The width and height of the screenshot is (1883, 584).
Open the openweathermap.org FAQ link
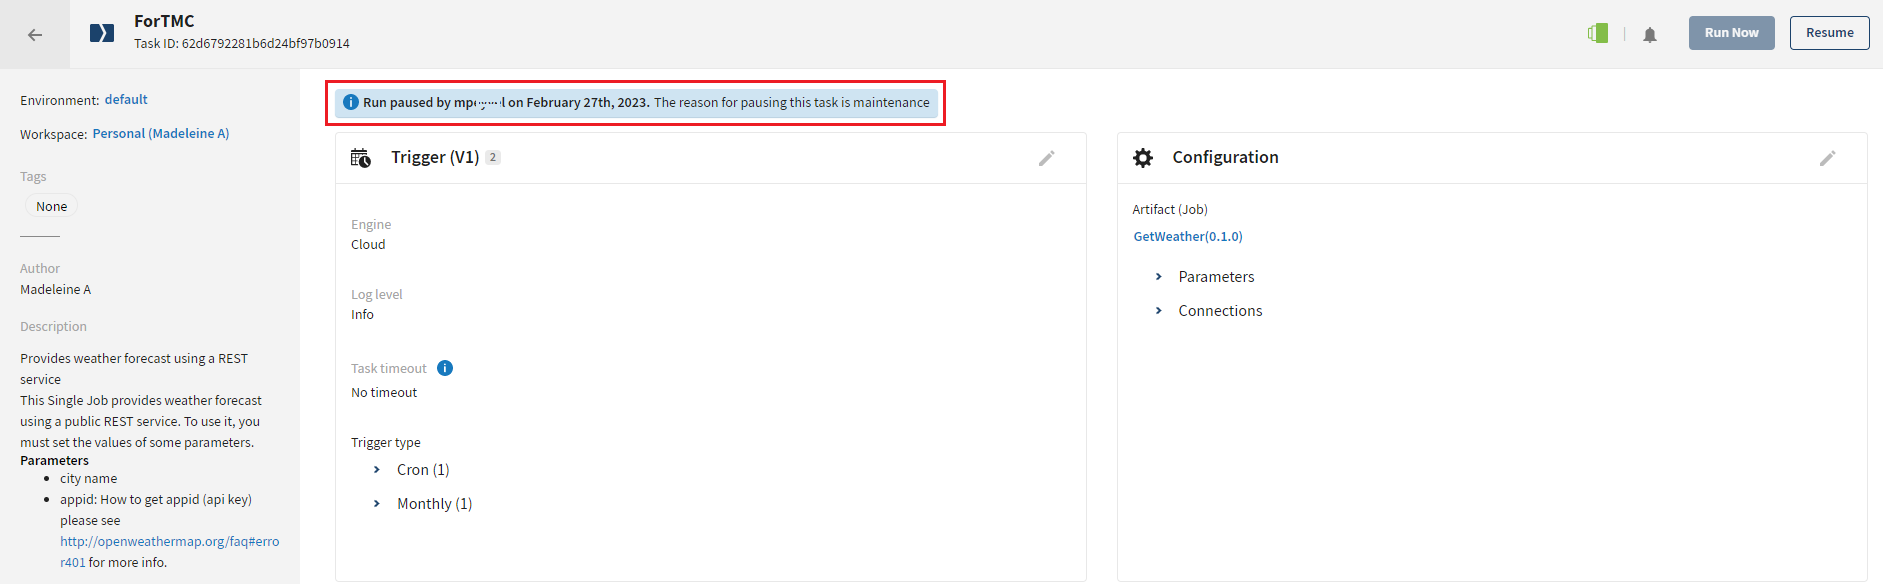(x=169, y=542)
